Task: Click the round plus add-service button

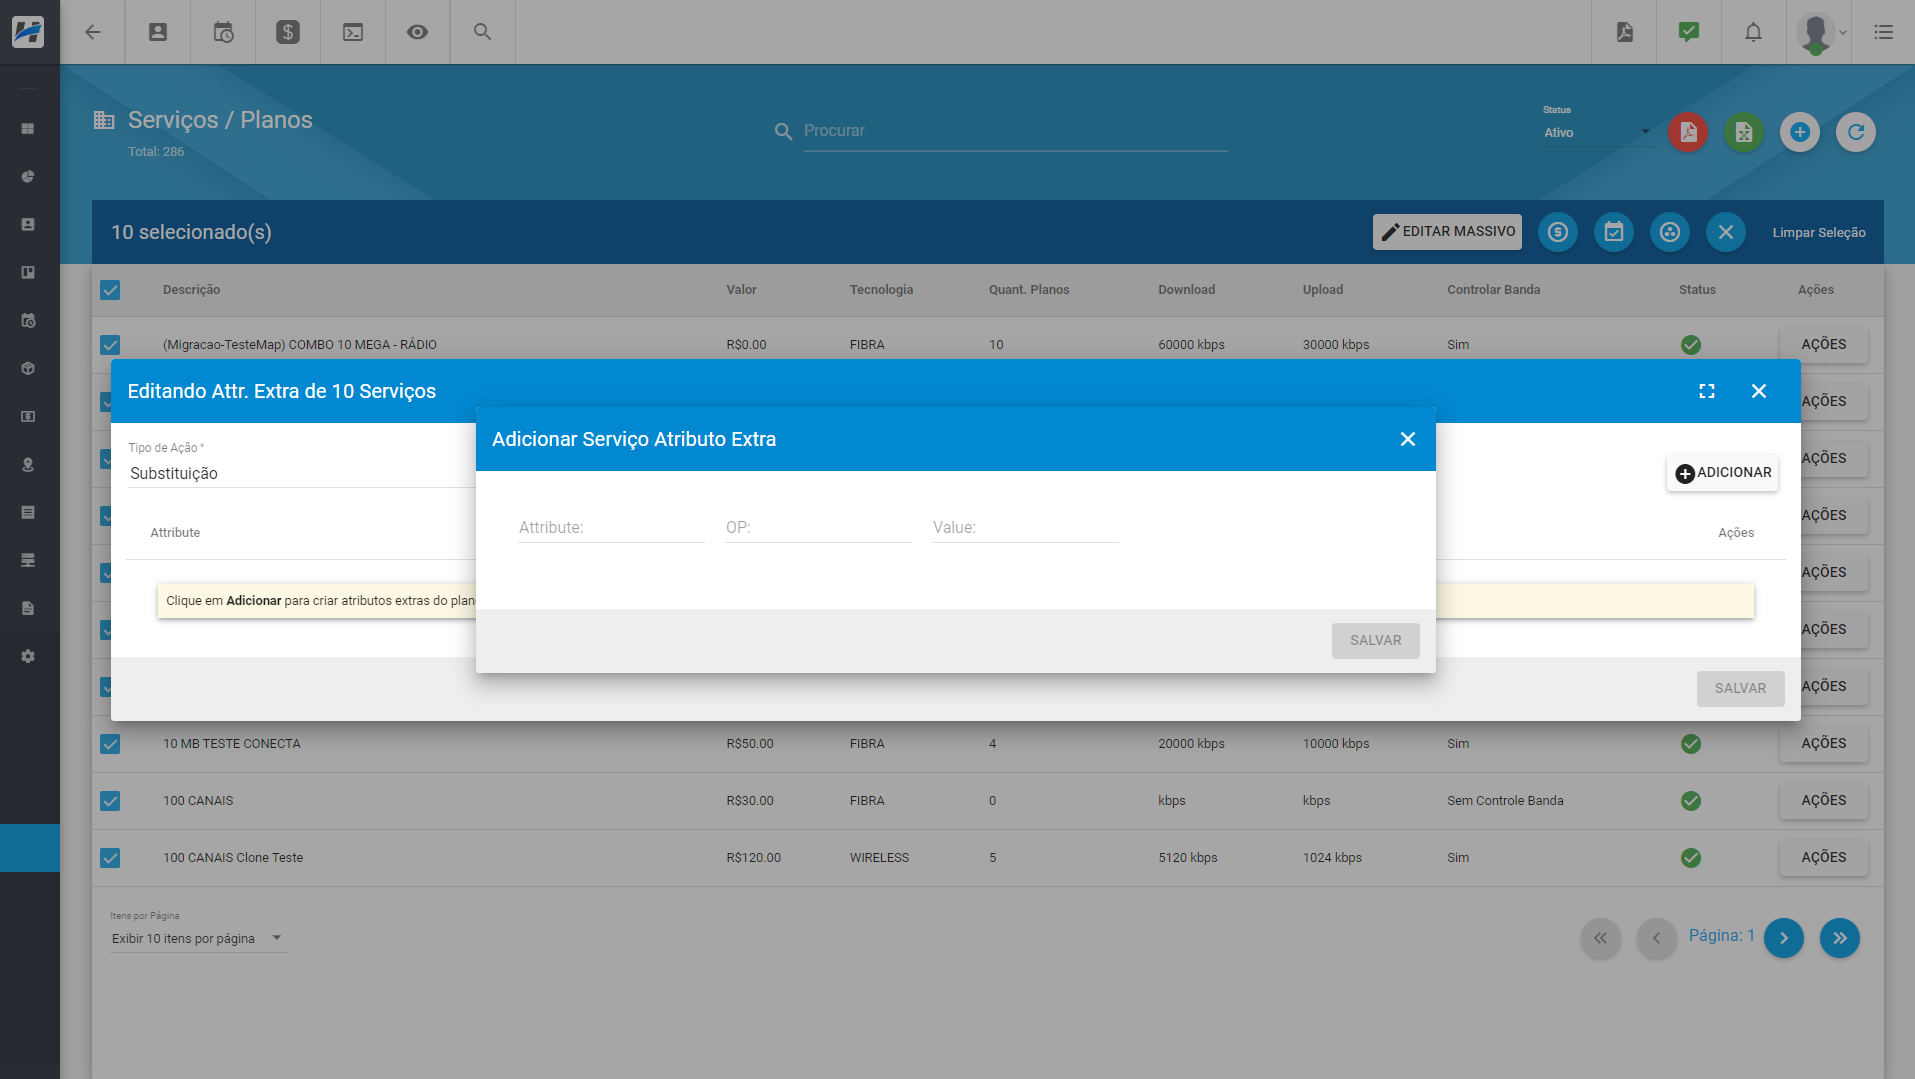Action: point(1800,132)
